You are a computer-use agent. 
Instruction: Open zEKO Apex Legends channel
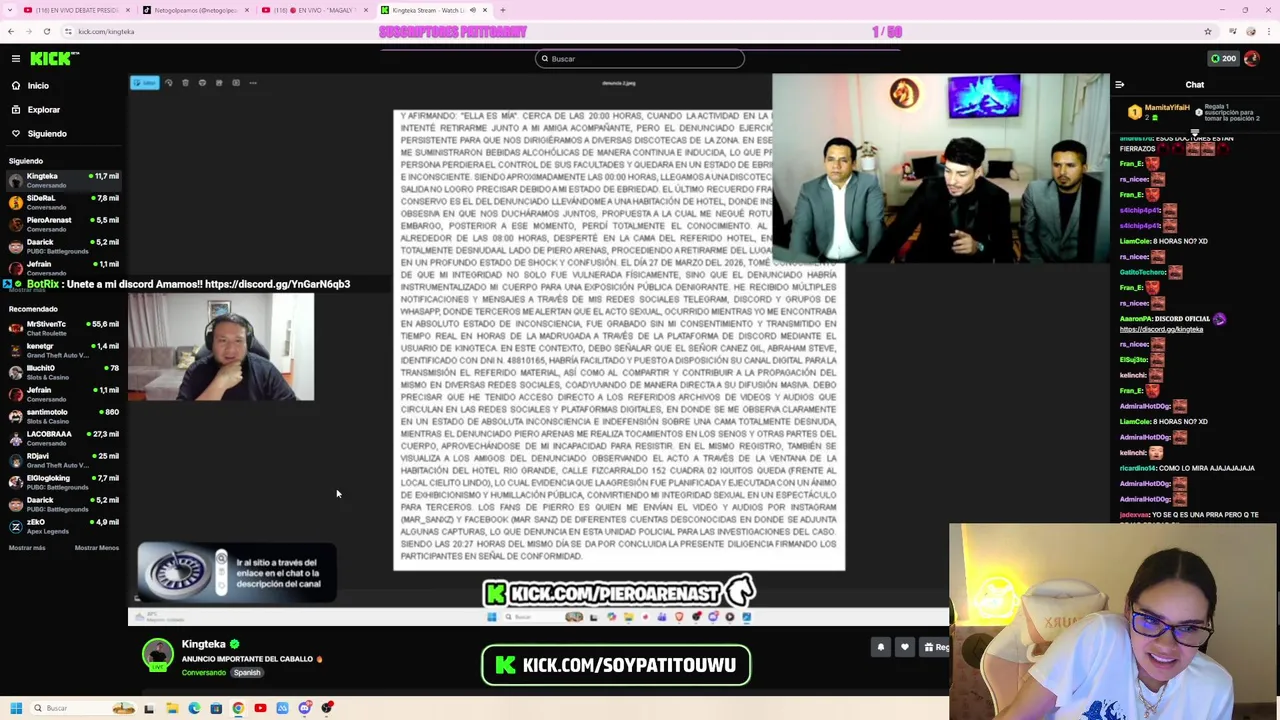[62, 526]
